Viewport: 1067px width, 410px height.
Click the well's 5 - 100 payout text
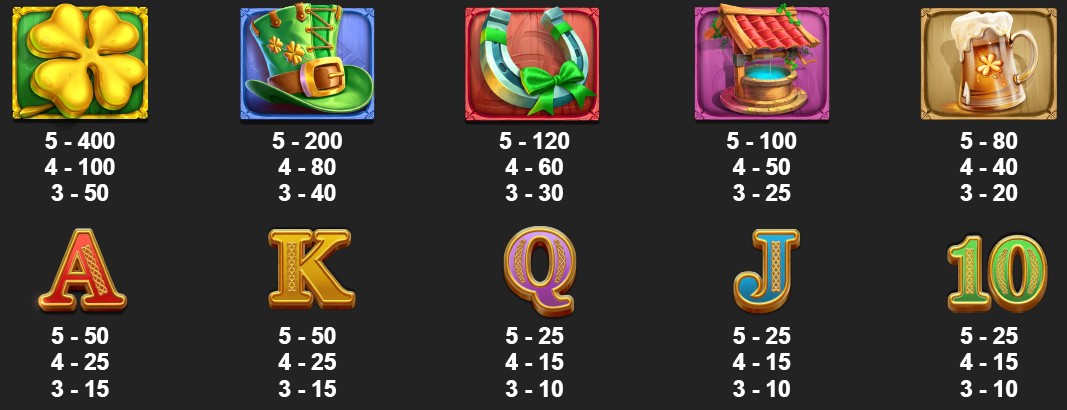click(761, 141)
